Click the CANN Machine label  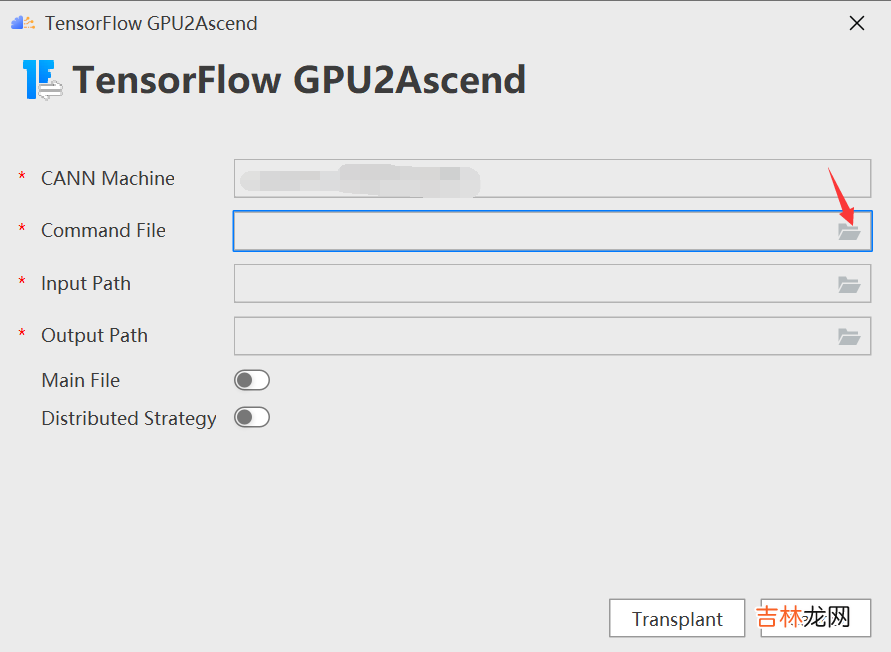click(108, 179)
